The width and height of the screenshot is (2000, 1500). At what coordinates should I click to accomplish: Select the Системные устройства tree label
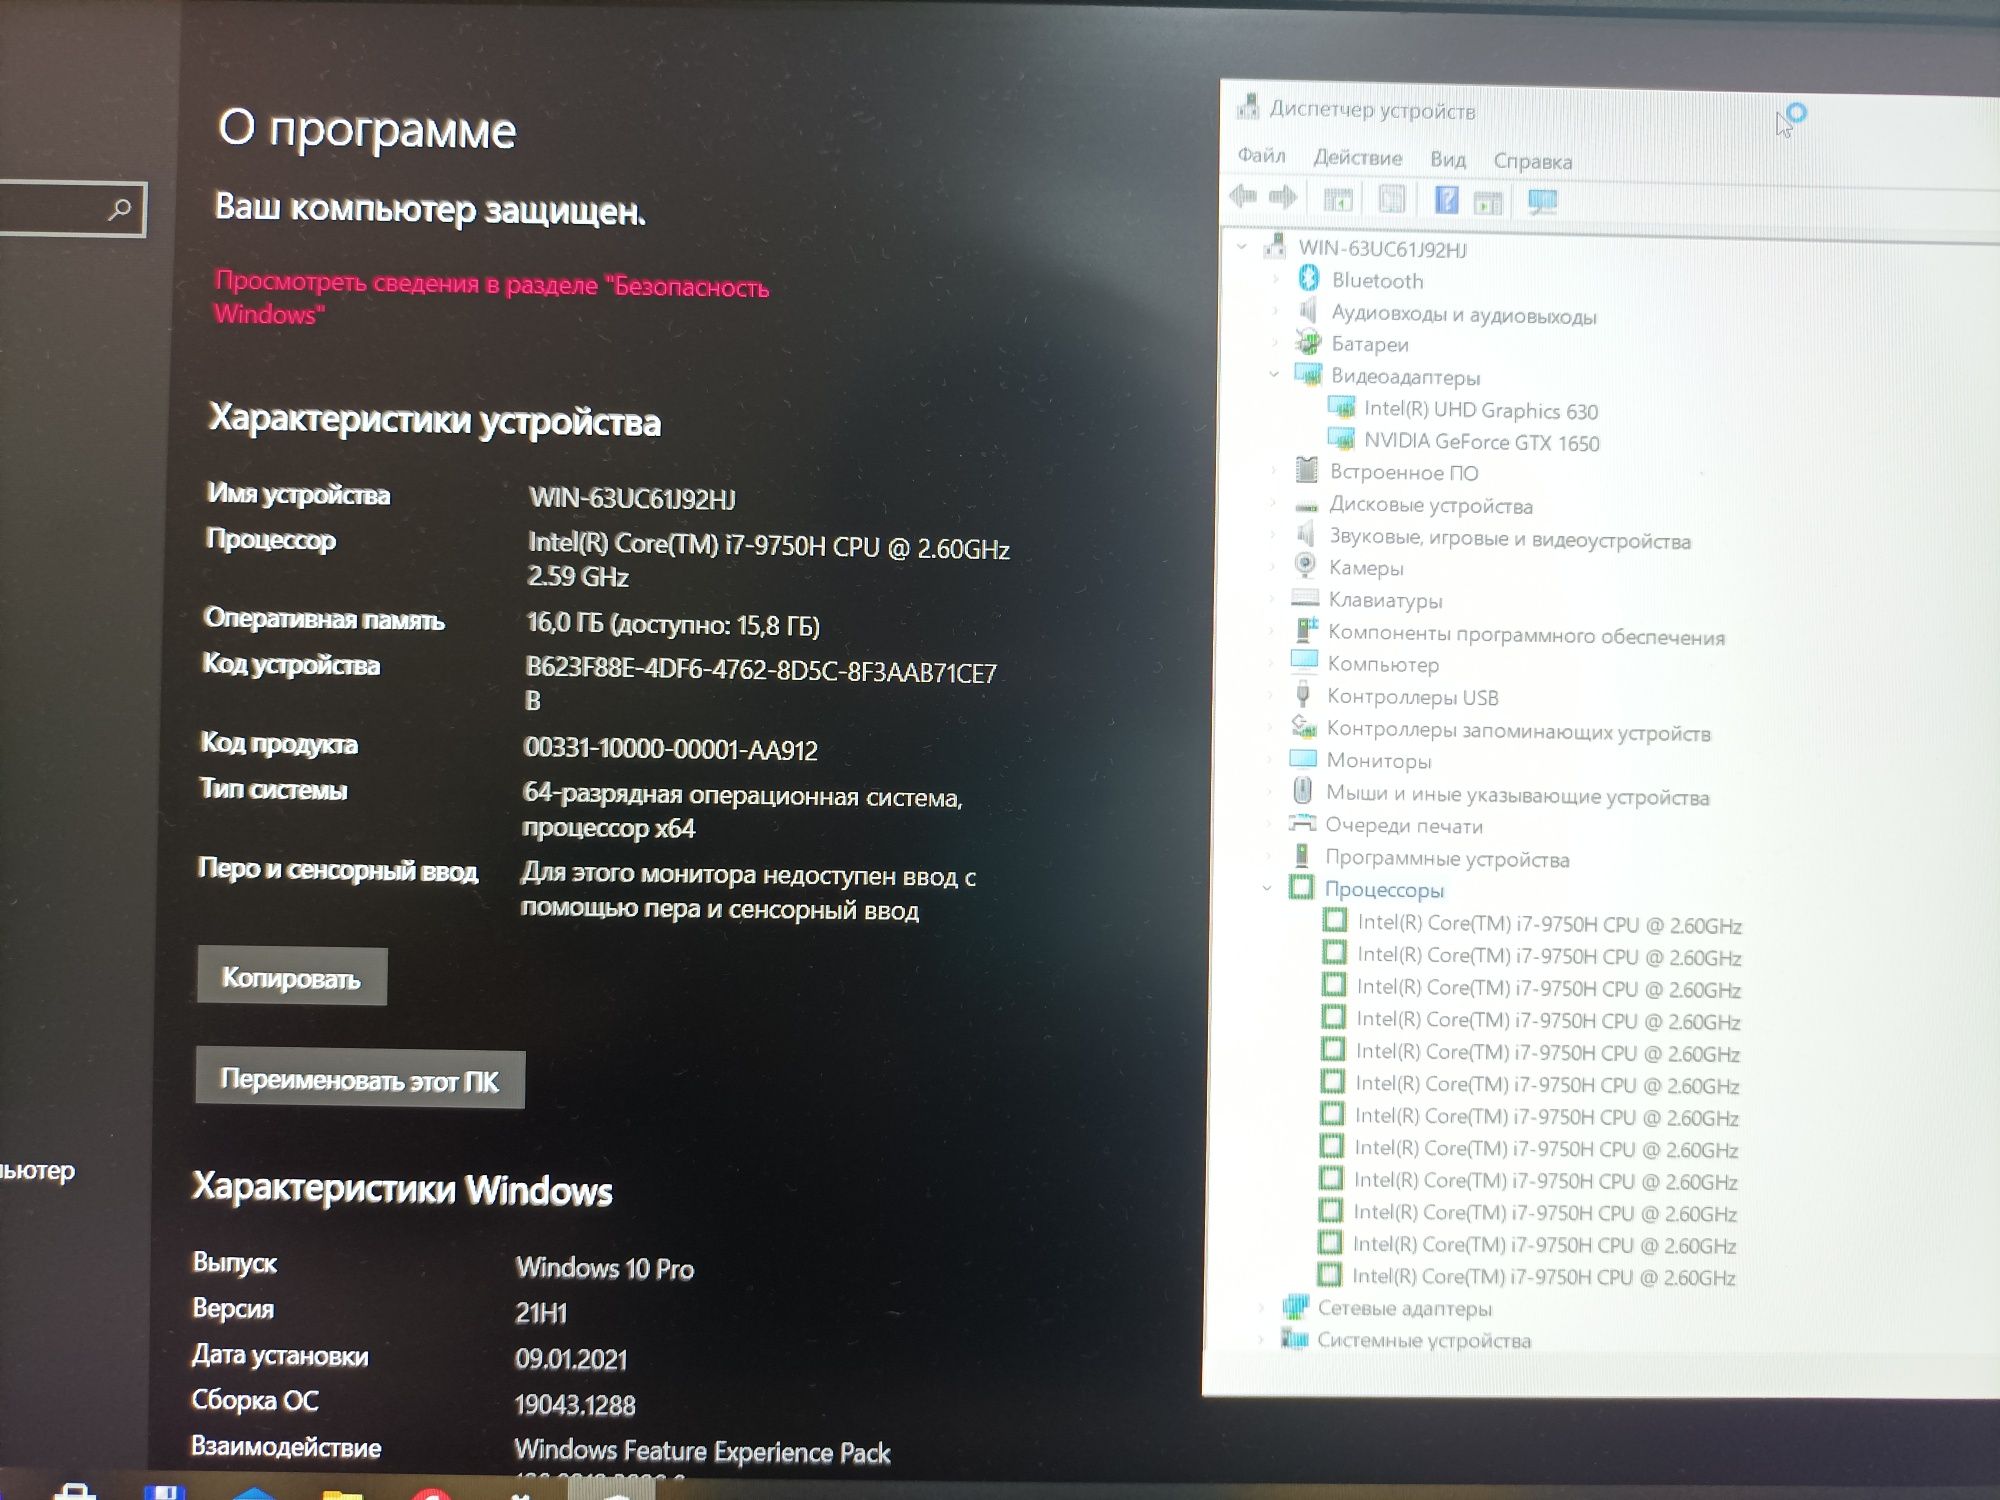[x=1423, y=1340]
